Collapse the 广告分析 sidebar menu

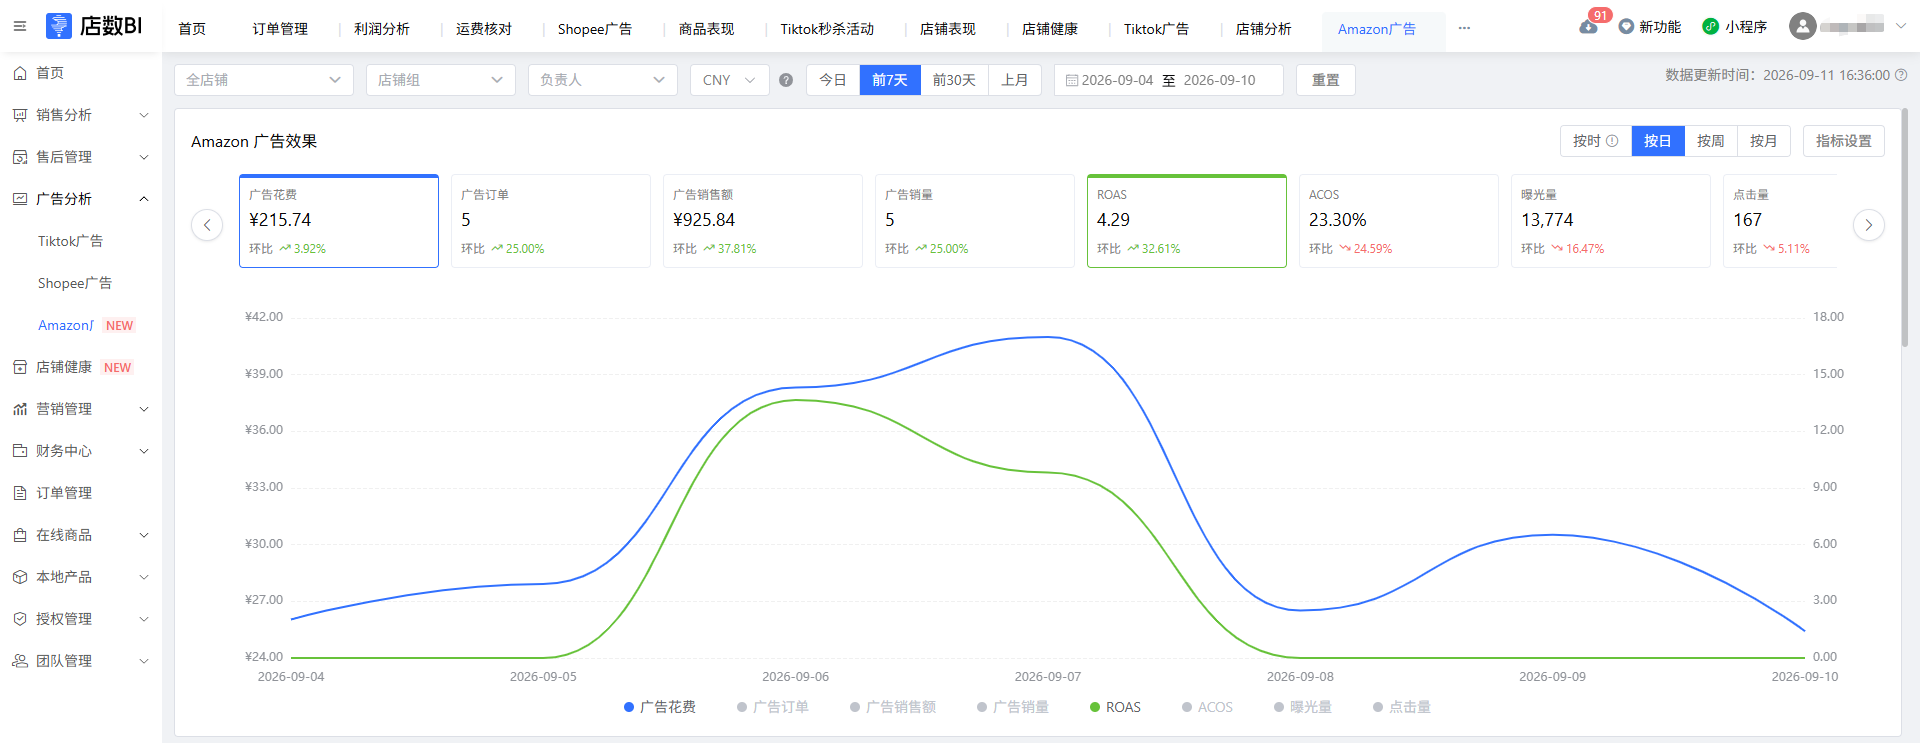click(x=144, y=199)
